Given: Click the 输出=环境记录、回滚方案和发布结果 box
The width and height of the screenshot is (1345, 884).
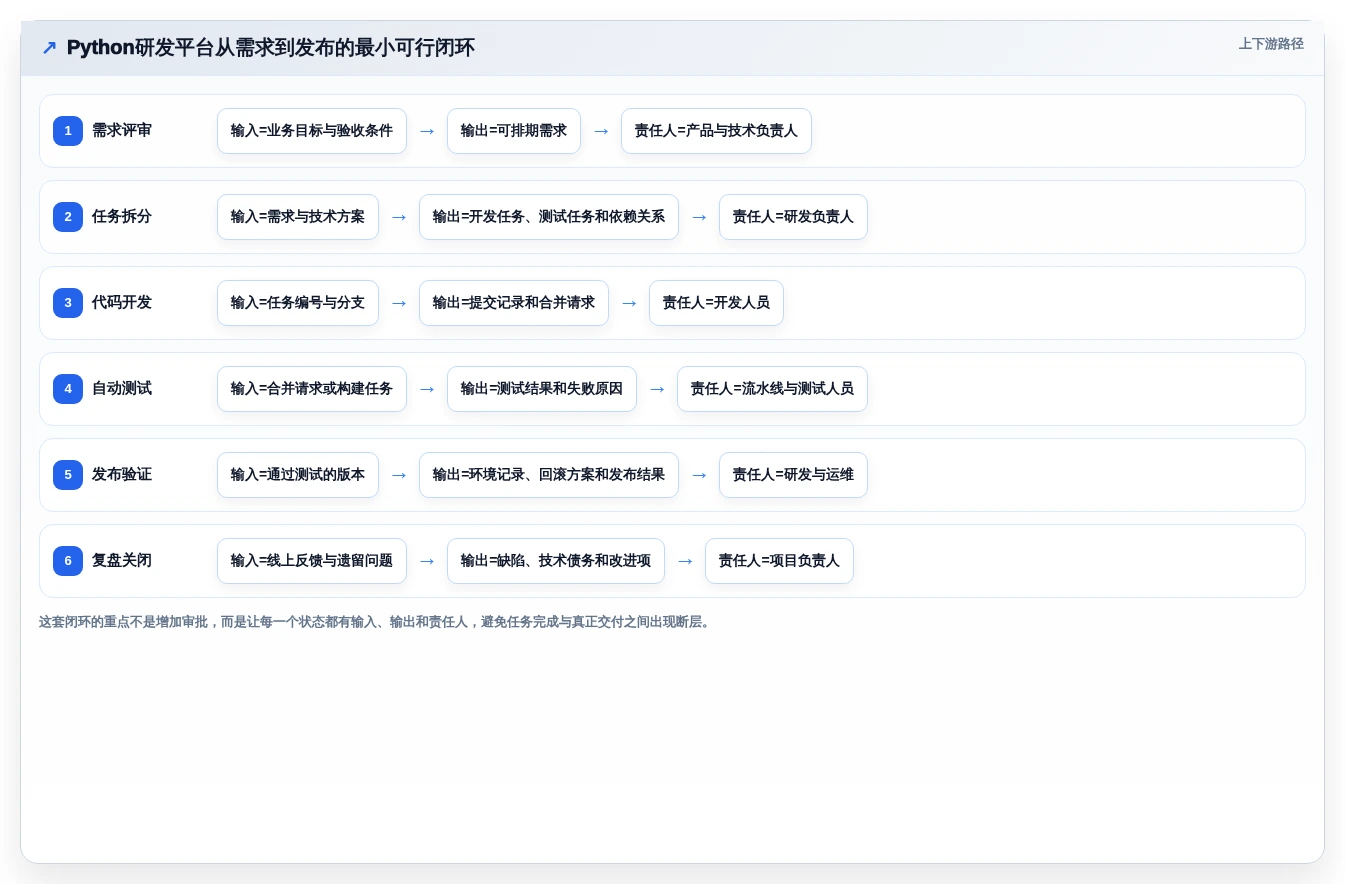Looking at the screenshot, I should click(549, 475).
